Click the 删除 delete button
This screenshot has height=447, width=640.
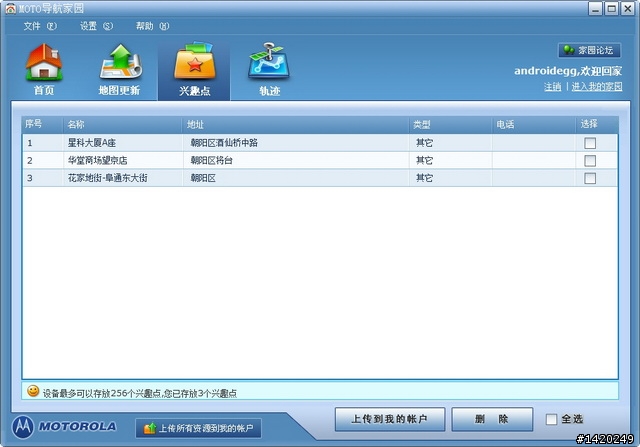(x=492, y=419)
